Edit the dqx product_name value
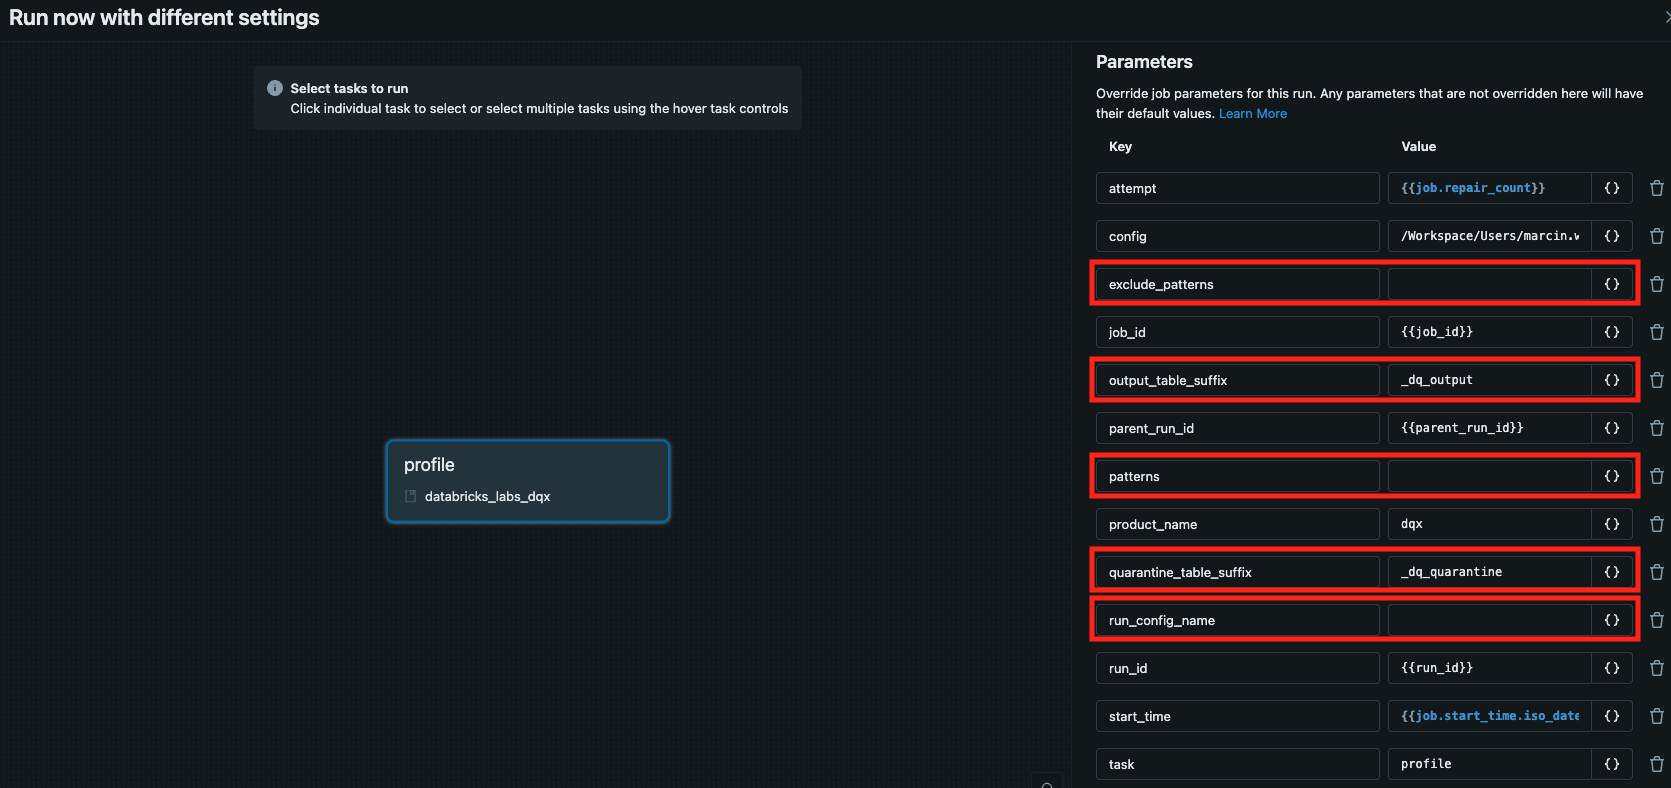 1488,524
